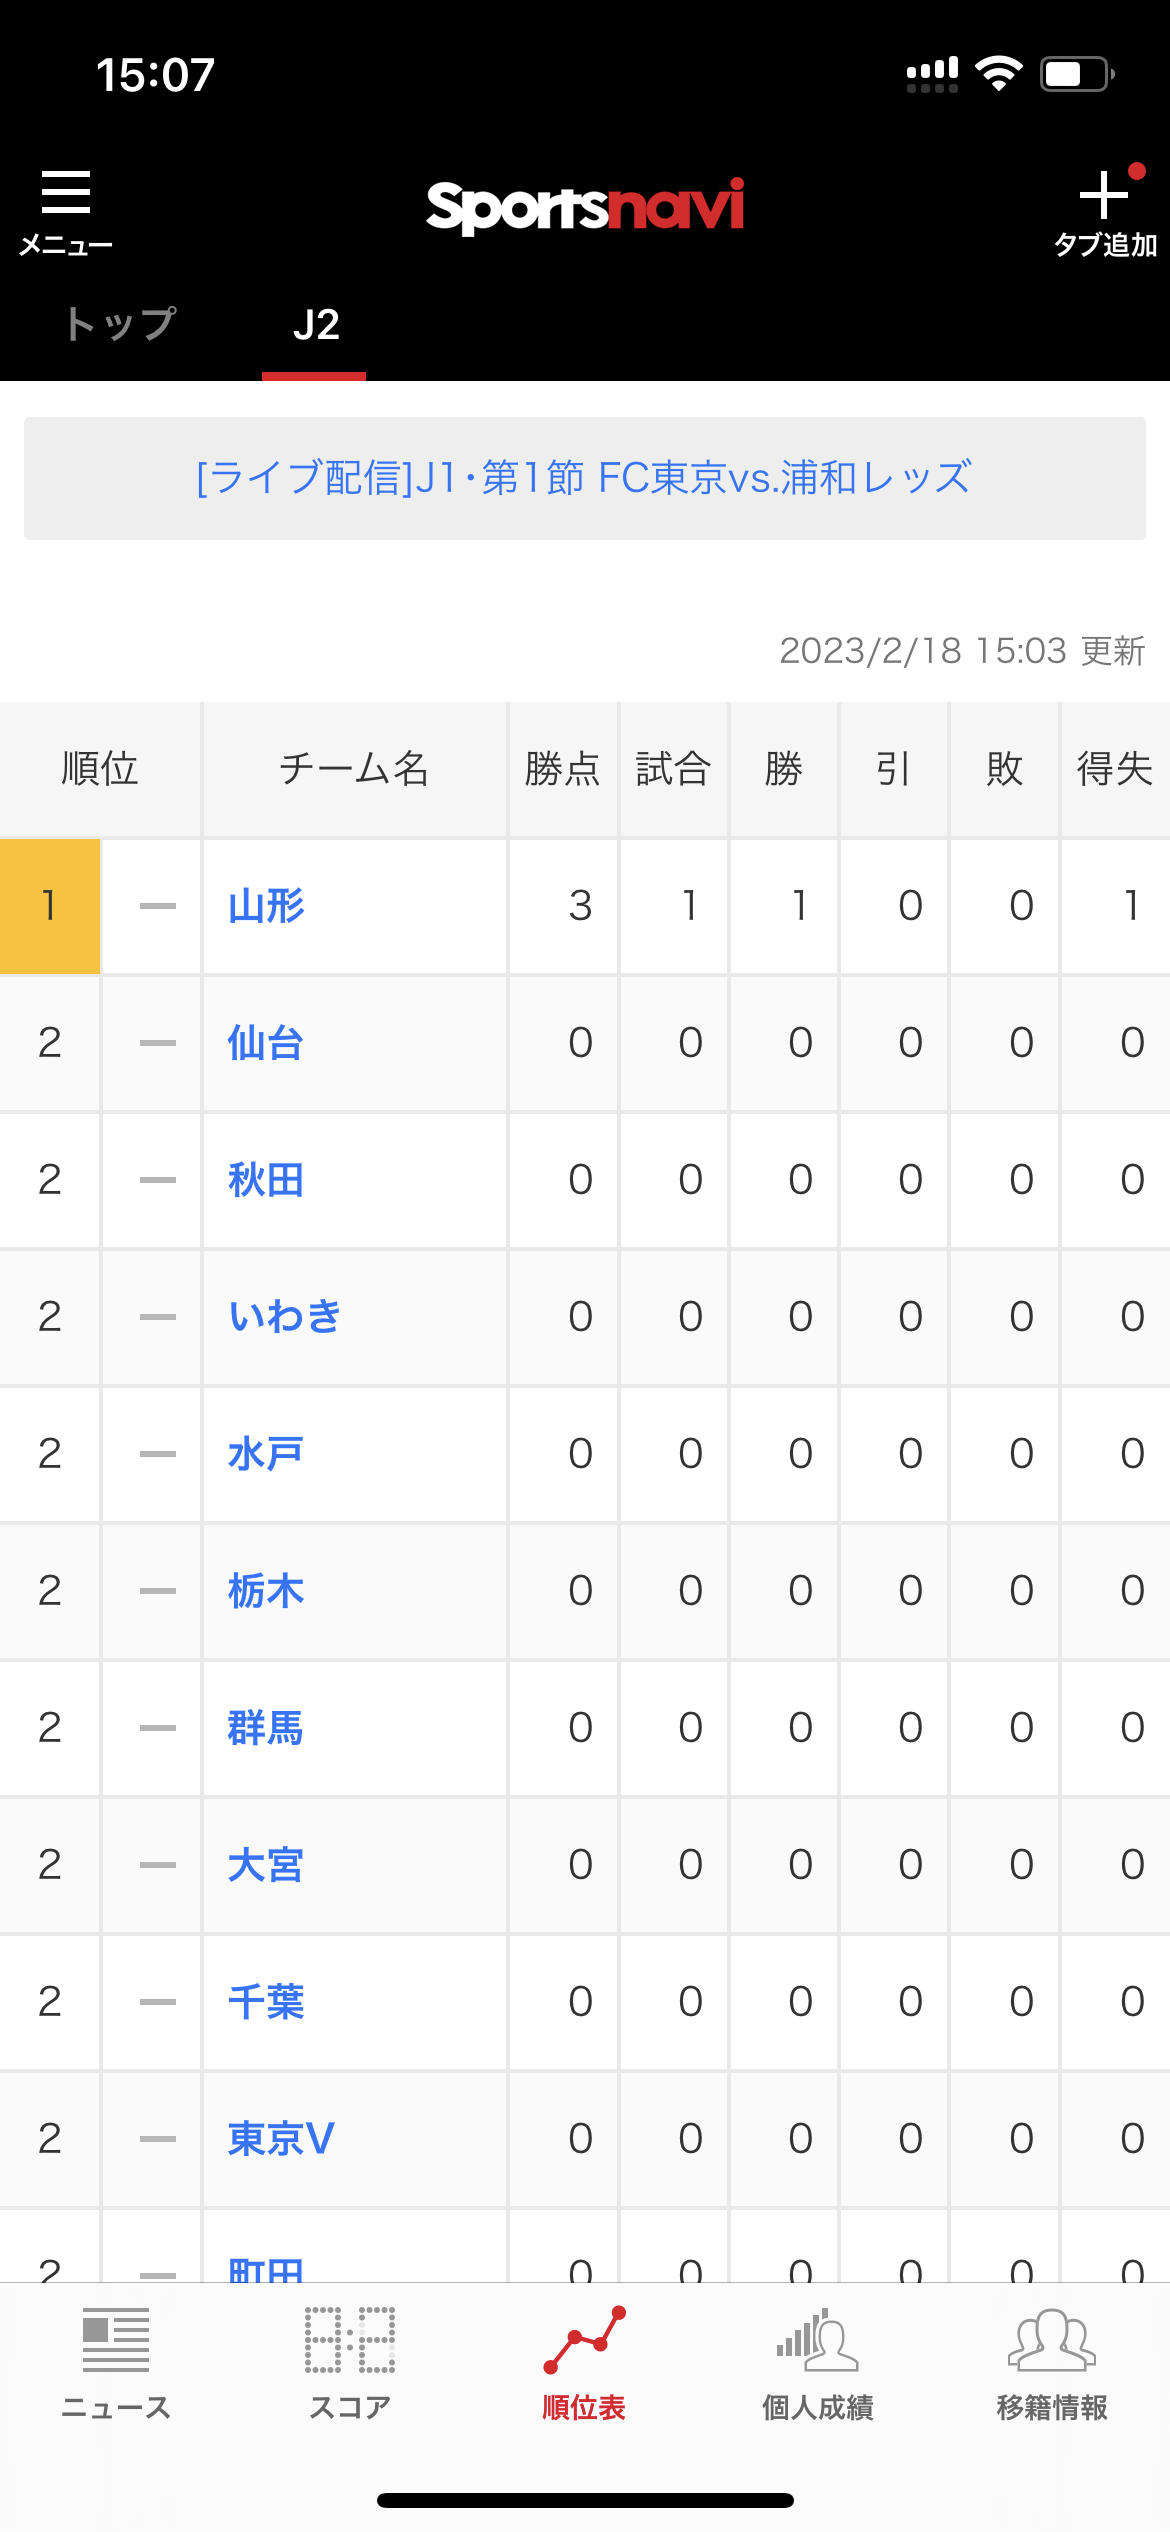Open the いわき team link
This screenshot has width=1170, height=2532.
point(285,1317)
